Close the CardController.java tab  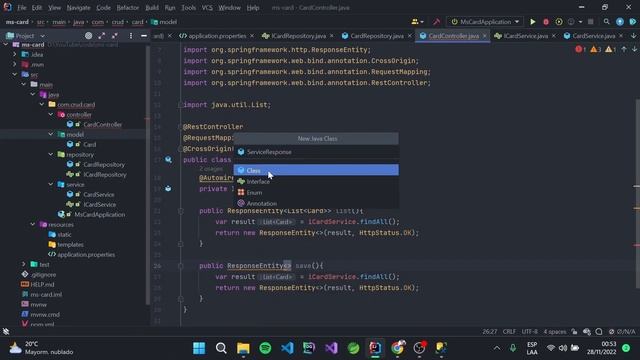484,36
